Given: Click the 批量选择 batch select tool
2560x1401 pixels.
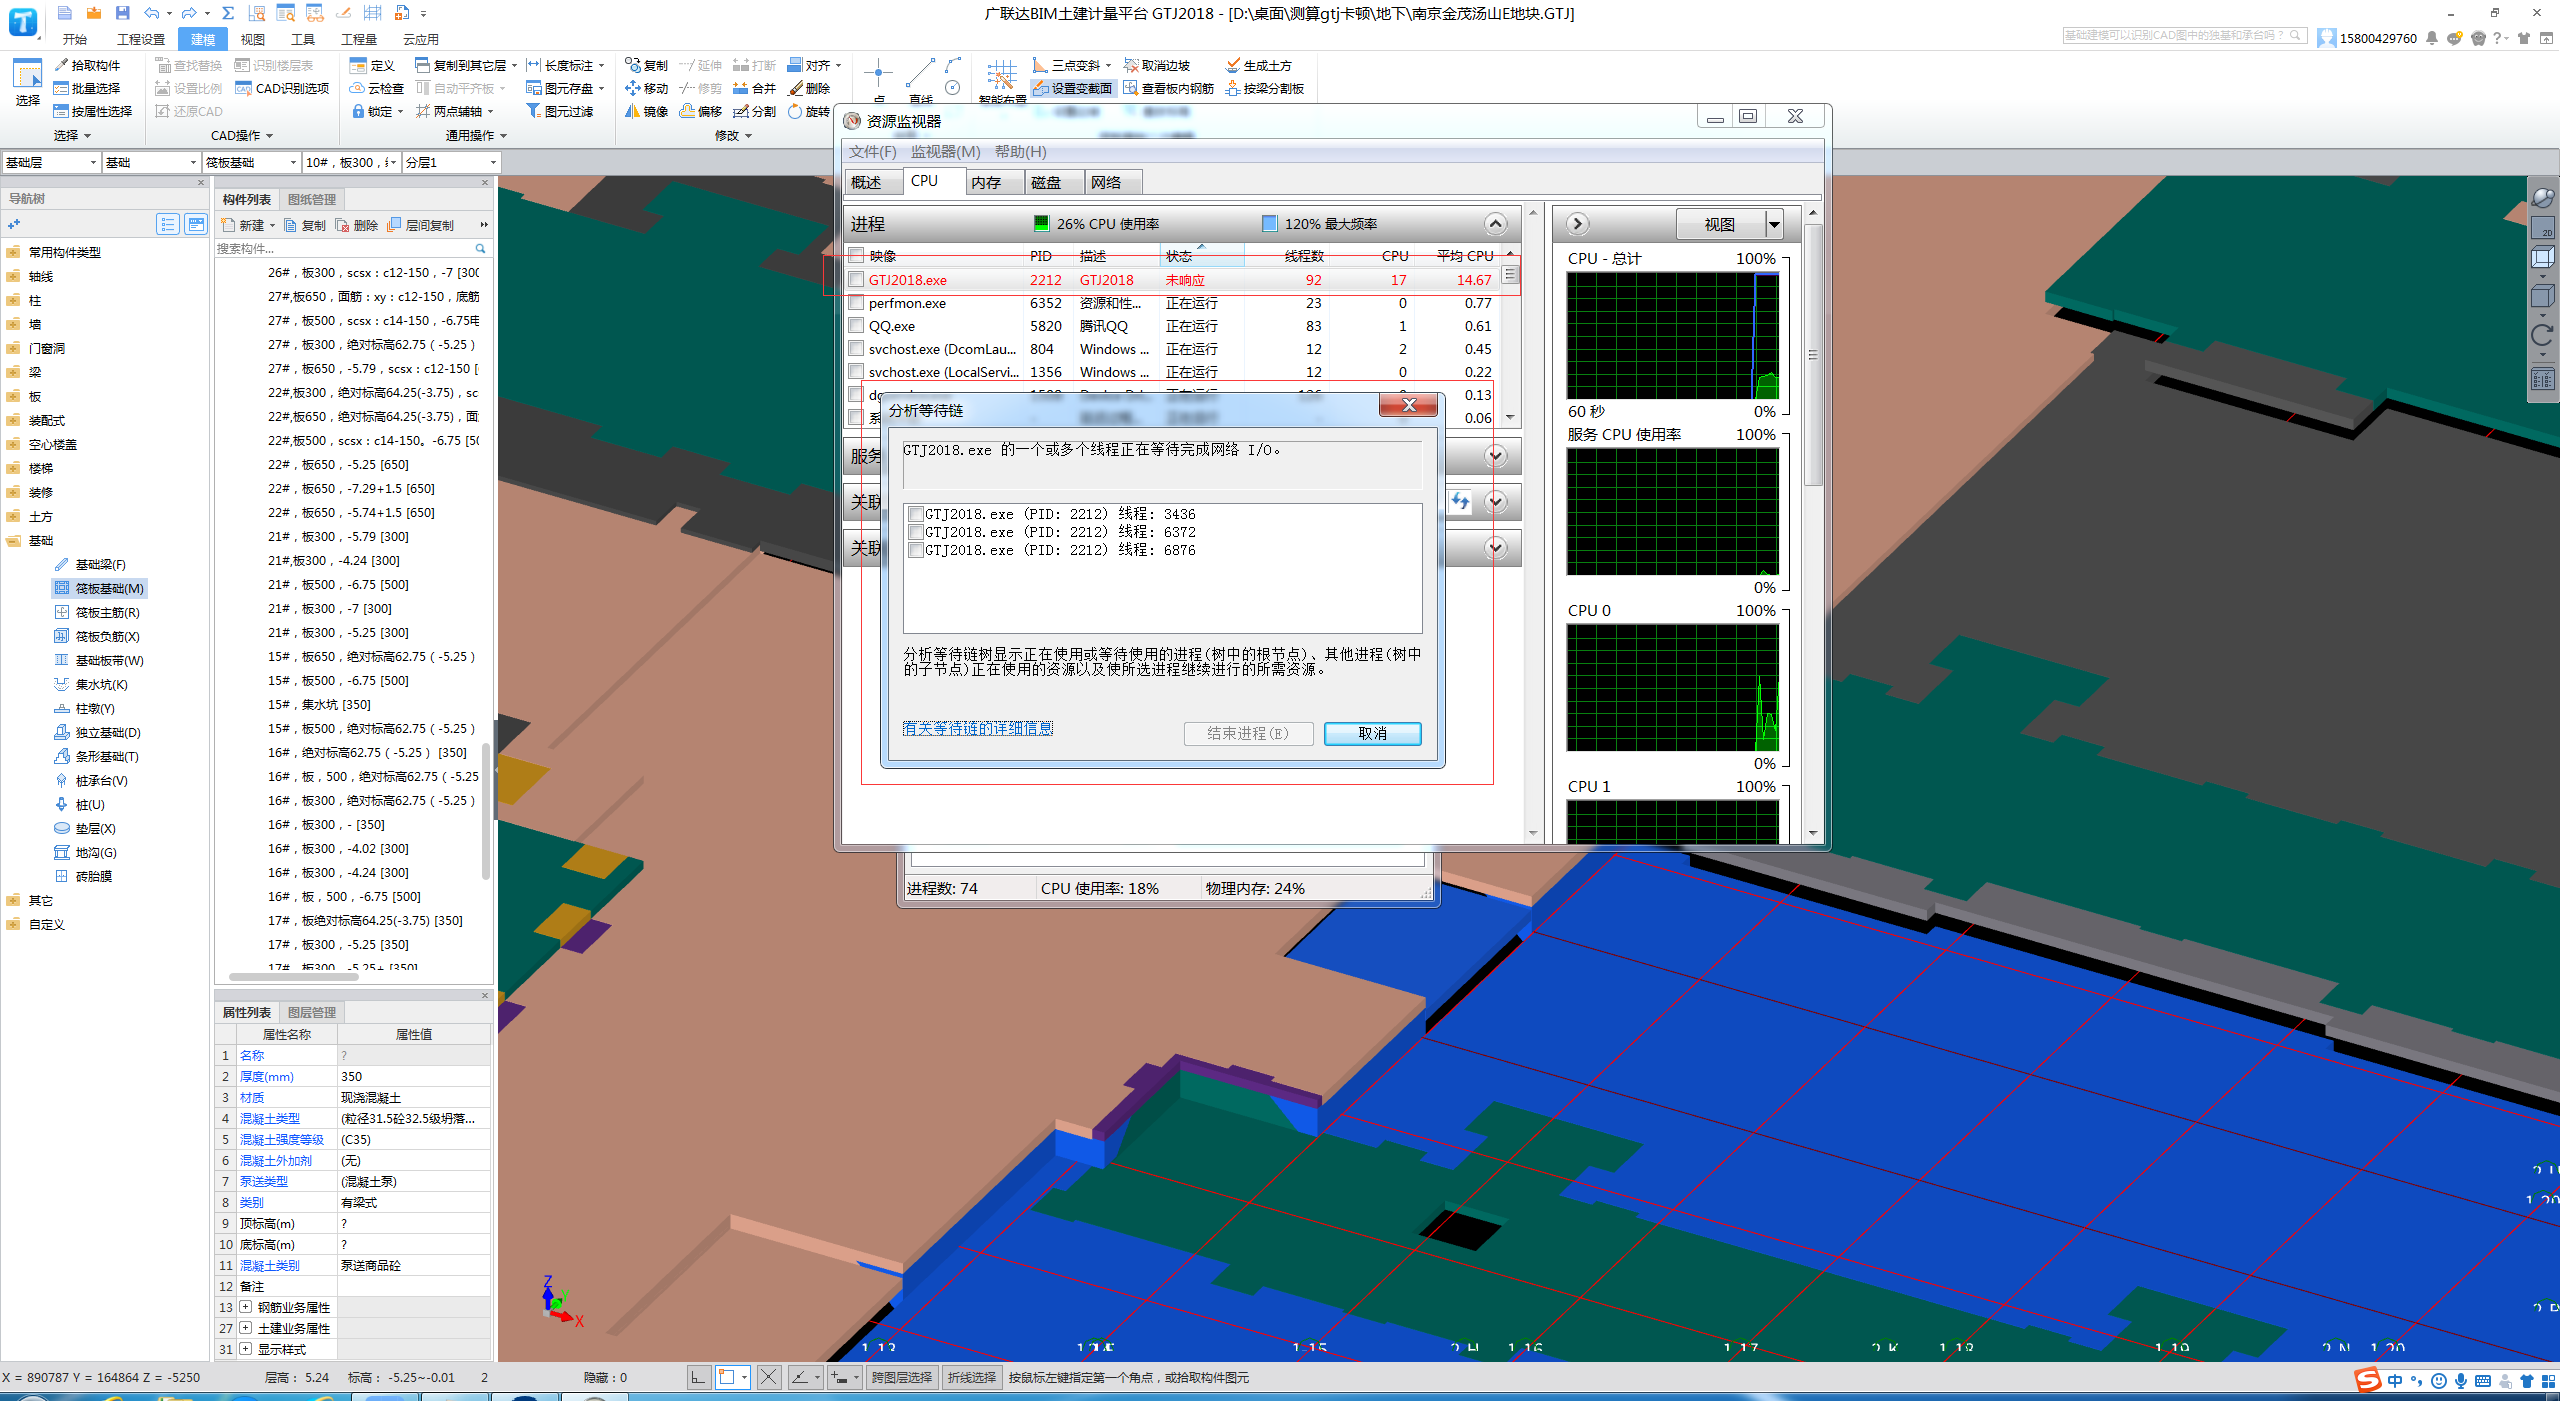Looking at the screenshot, I should pos(86,88).
